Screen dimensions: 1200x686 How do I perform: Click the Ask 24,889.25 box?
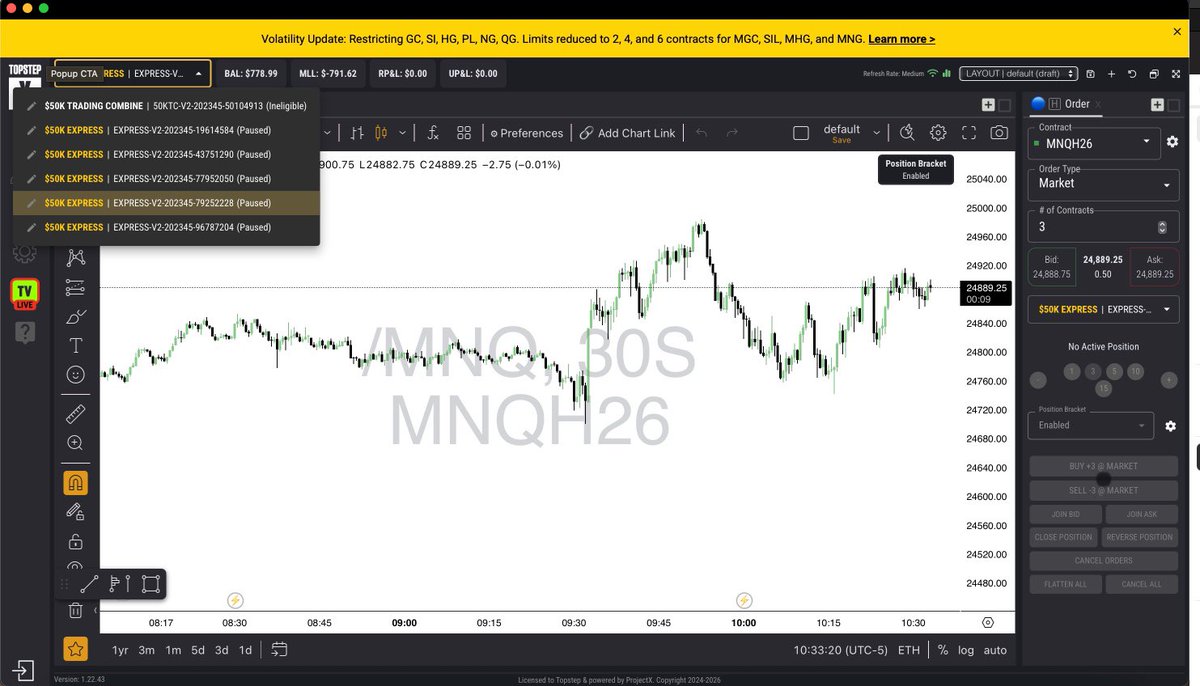(1154, 266)
